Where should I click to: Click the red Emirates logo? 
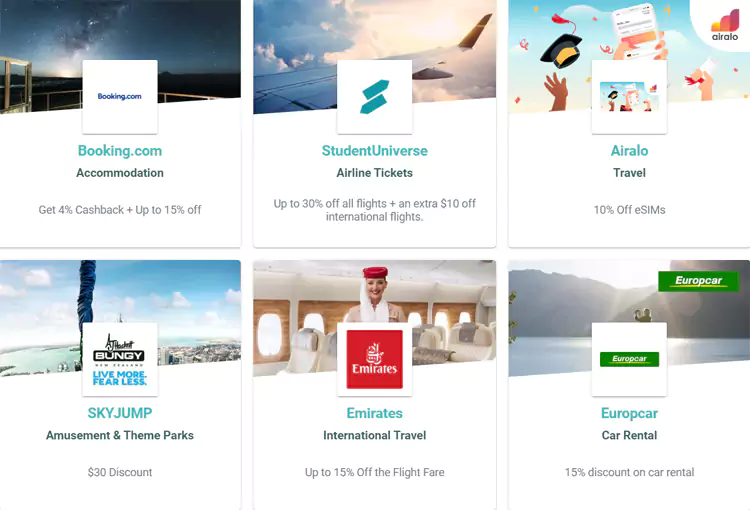coord(375,359)
